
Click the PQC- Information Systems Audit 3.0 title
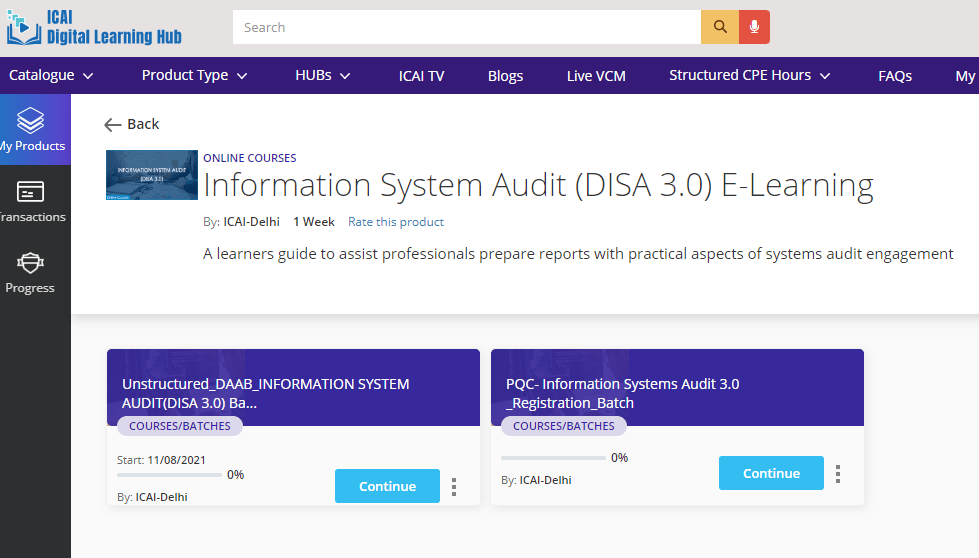[622, 393]
